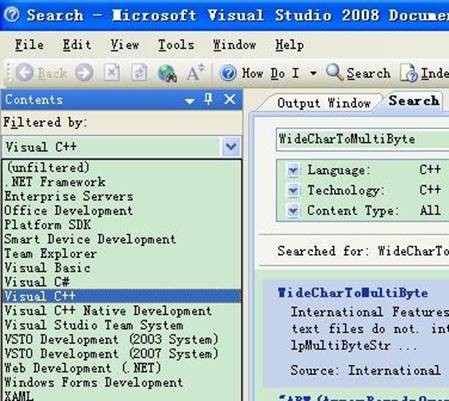Switch to the Output Window tab

pos(324,103)
